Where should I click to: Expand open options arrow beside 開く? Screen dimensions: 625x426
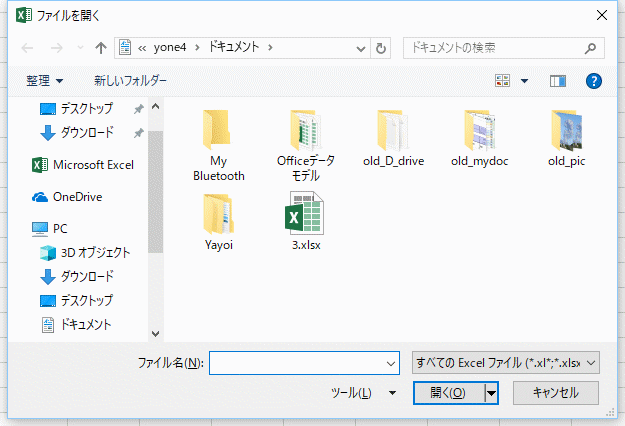pos(491,393)
